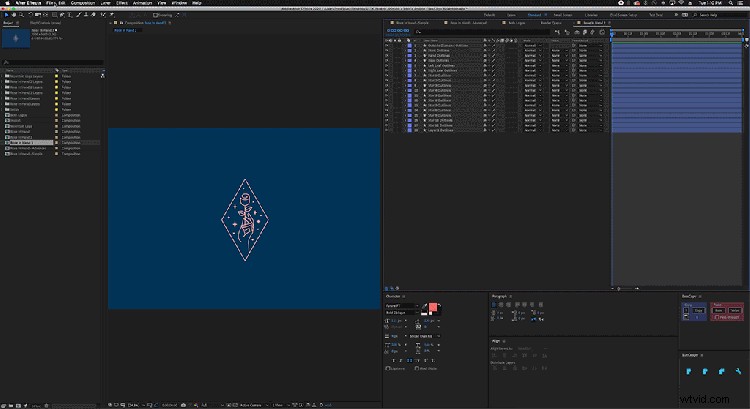Viewport: 750px width, 409px height.
Task: Open the track matte dropdown for layer 2
Action: click(558, 50)
